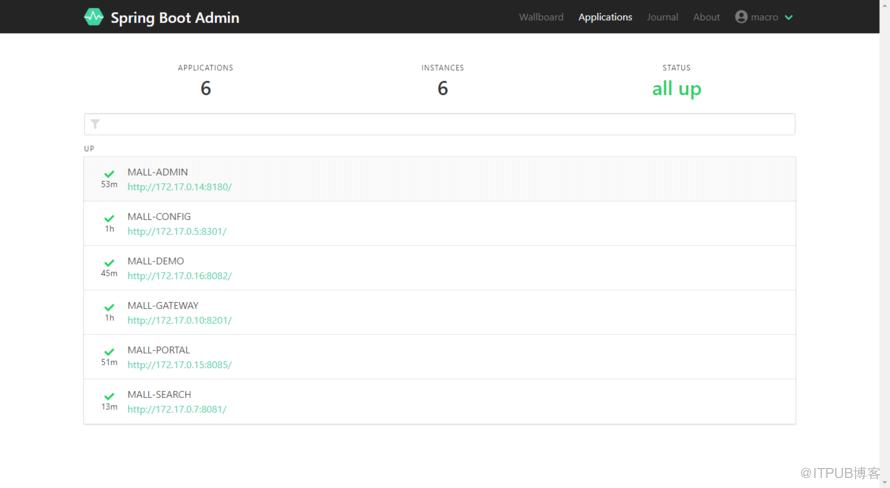890x488 pixels.
Task: Click the 13m uptime of MALL-SEARCH
Action: point(109,407)
